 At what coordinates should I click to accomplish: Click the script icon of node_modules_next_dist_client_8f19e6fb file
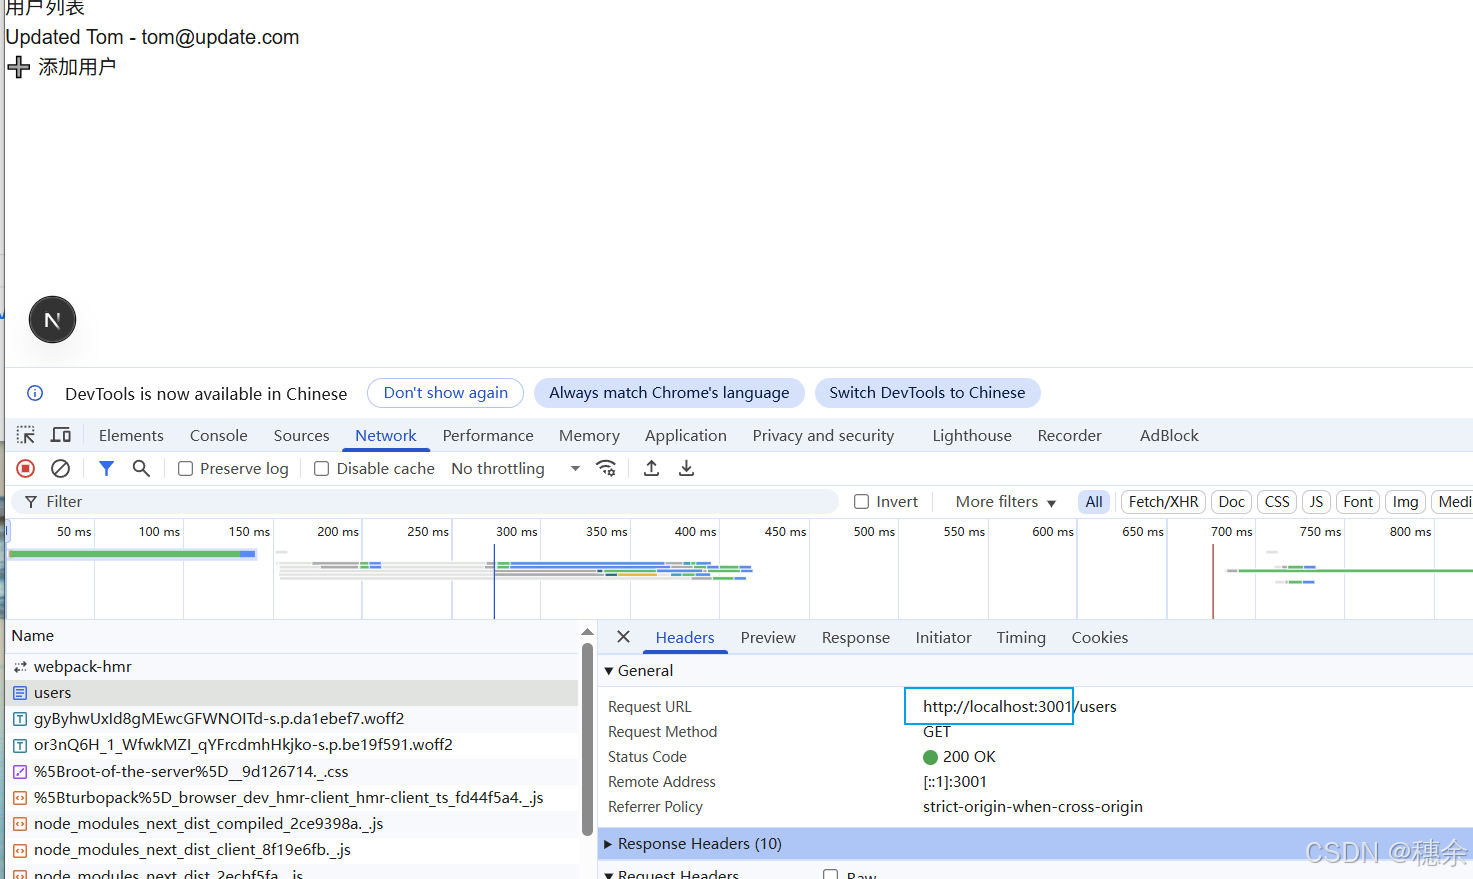click(20, 849)
